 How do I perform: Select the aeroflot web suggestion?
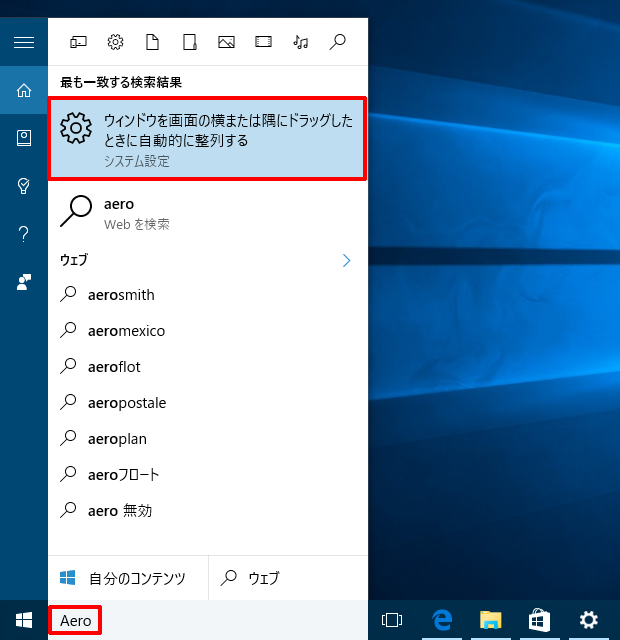(207, 367)
